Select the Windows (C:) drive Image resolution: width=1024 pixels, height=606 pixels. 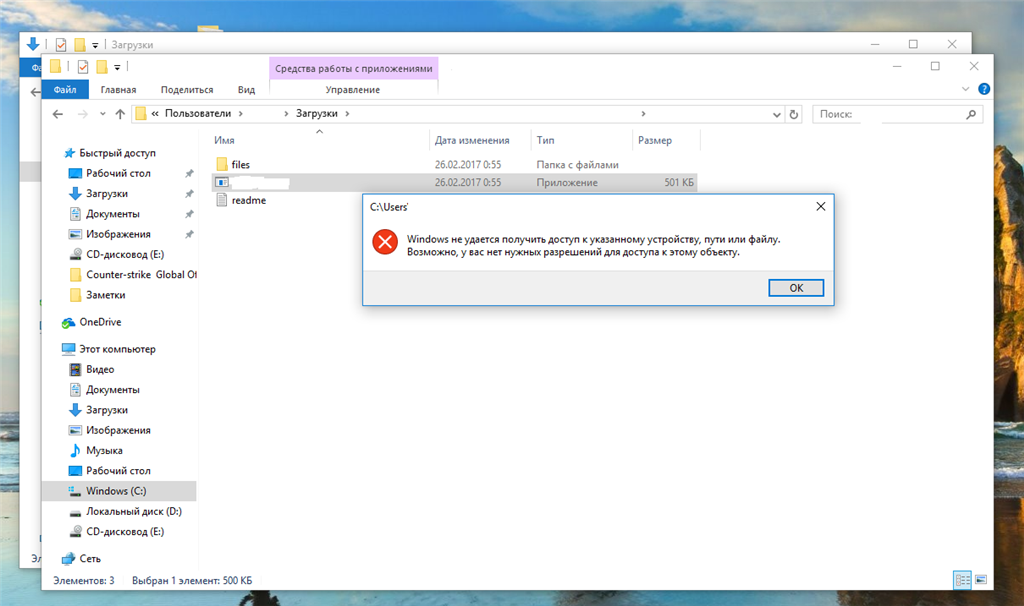coord(116,490)
